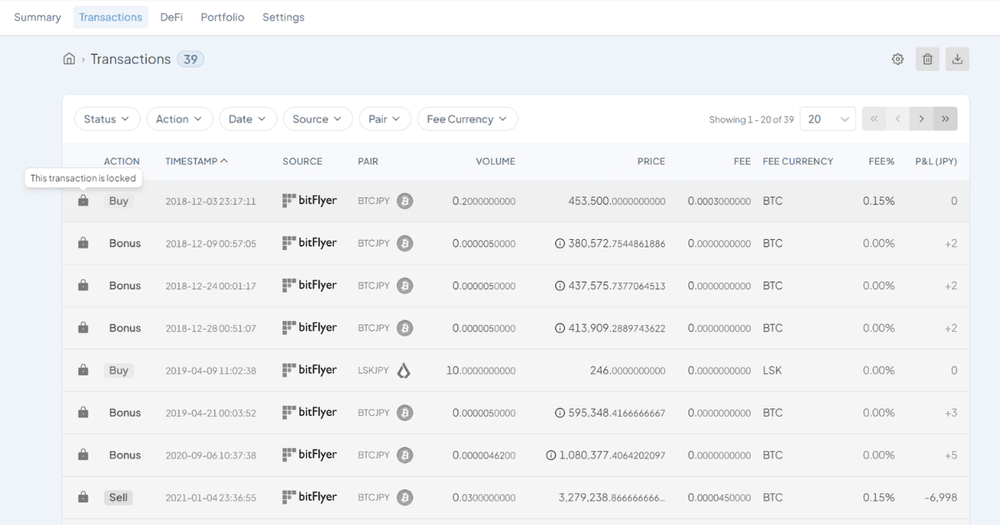
Task: Open the Source filter dropdown
Action: (317, 119)
